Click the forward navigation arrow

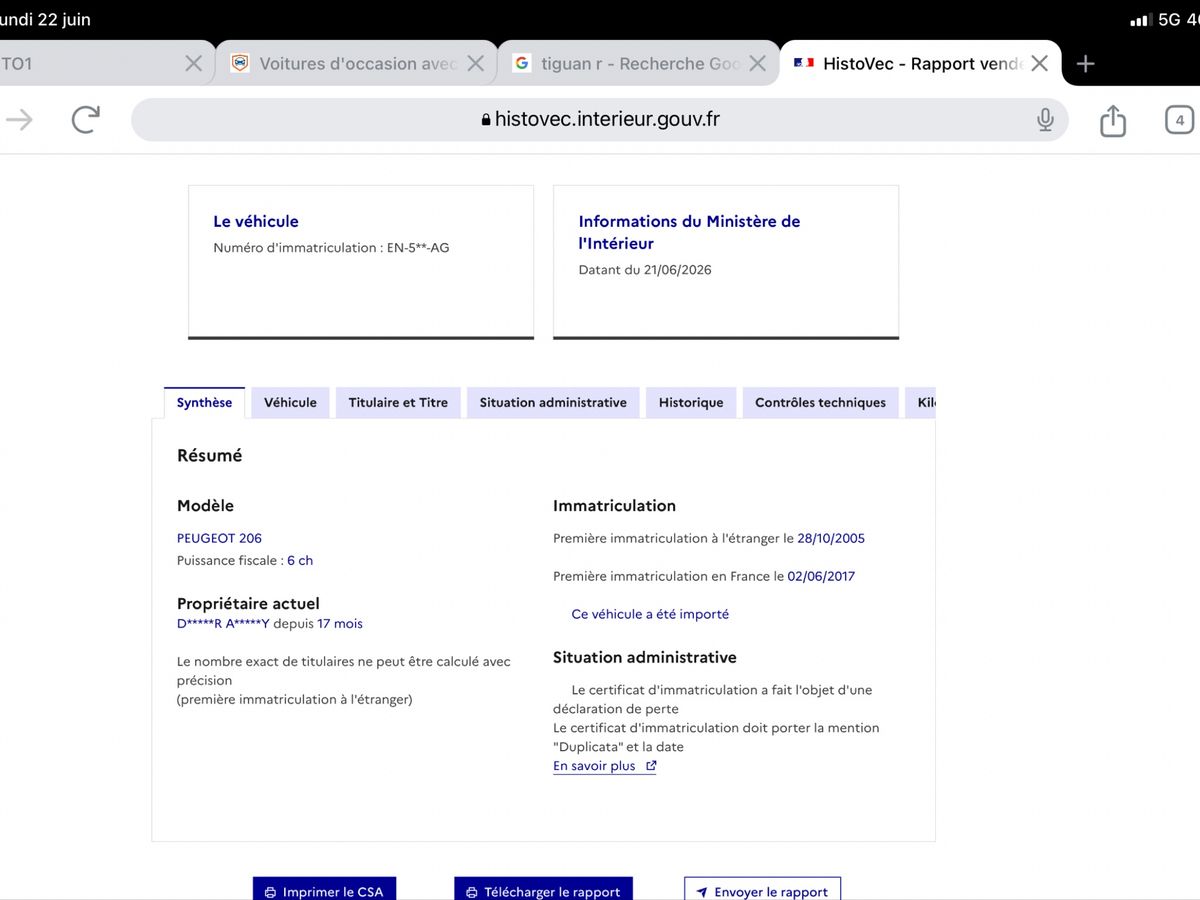tap(19, 120)
